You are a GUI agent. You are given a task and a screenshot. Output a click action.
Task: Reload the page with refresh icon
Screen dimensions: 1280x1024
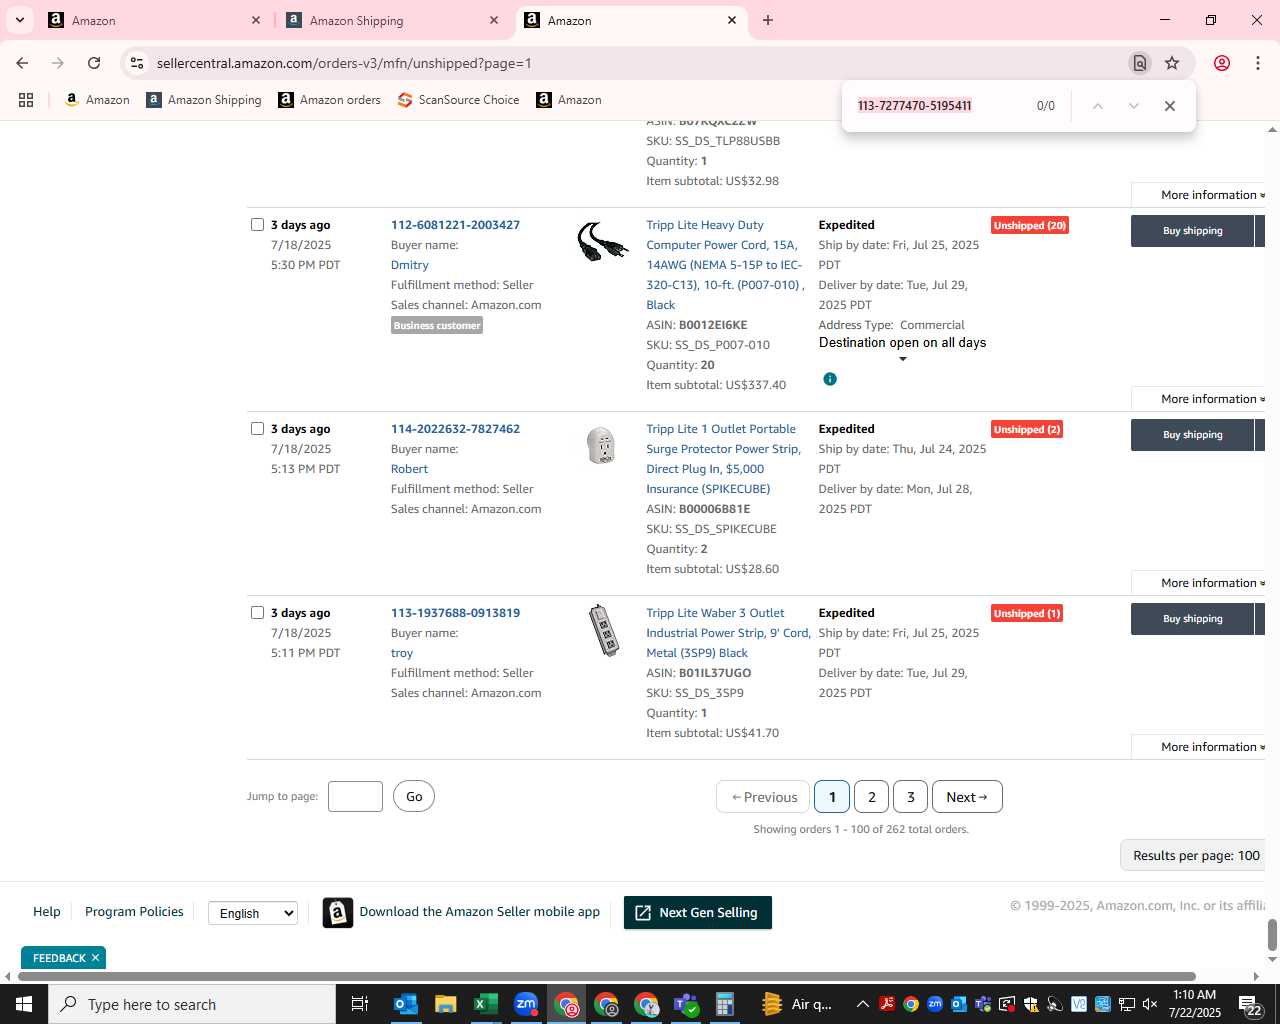[94, 63]
